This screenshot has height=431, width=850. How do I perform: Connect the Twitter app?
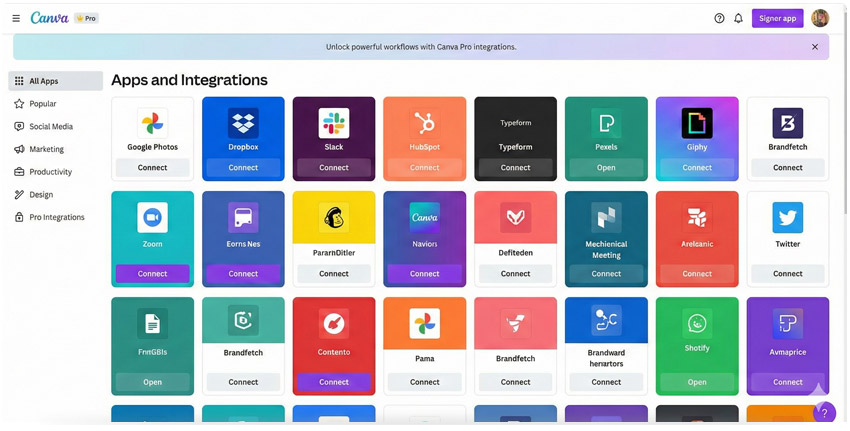[x=788, y=274]
